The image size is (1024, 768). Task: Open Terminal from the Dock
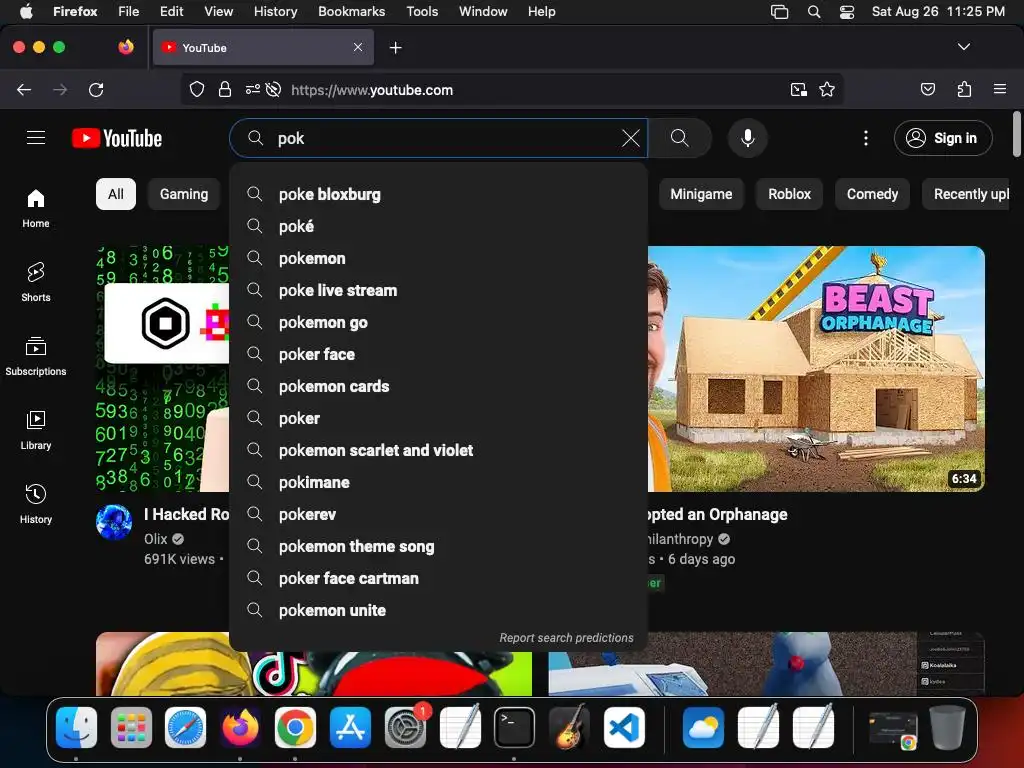514,728
